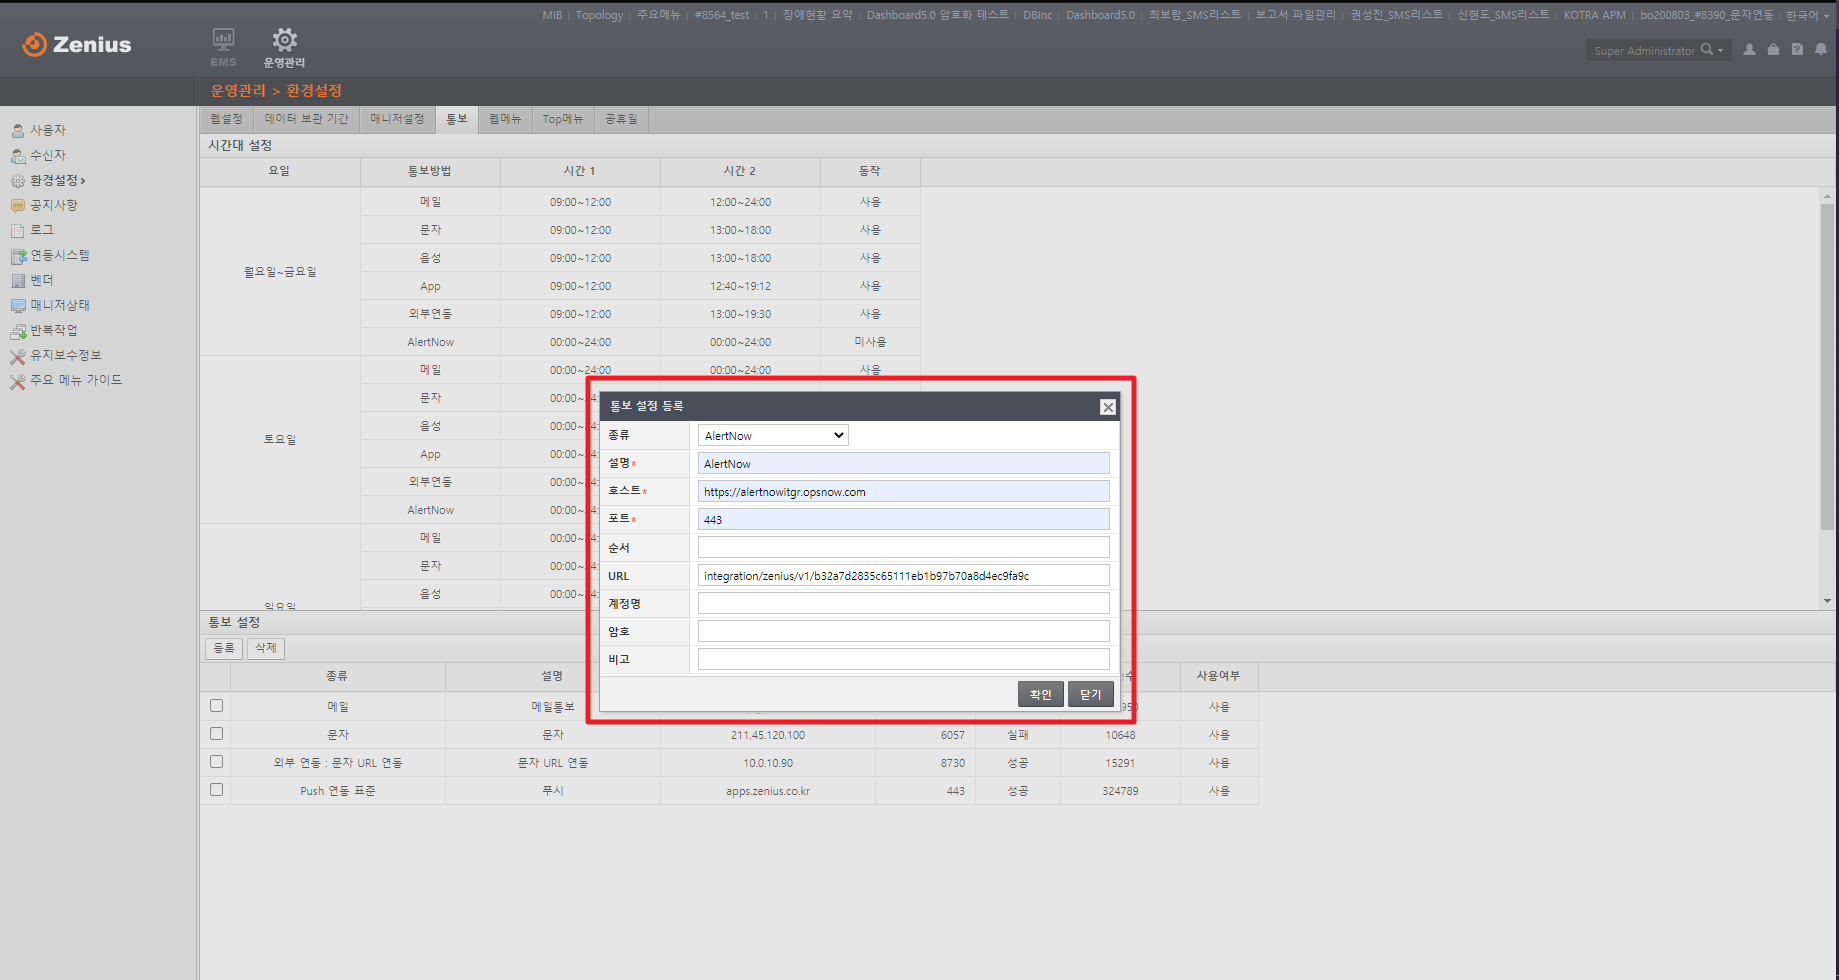Viewport: 1839px width, 980px height.
Task: Open 연동시스템 in the sidebar
Action: tap(59, 255)
